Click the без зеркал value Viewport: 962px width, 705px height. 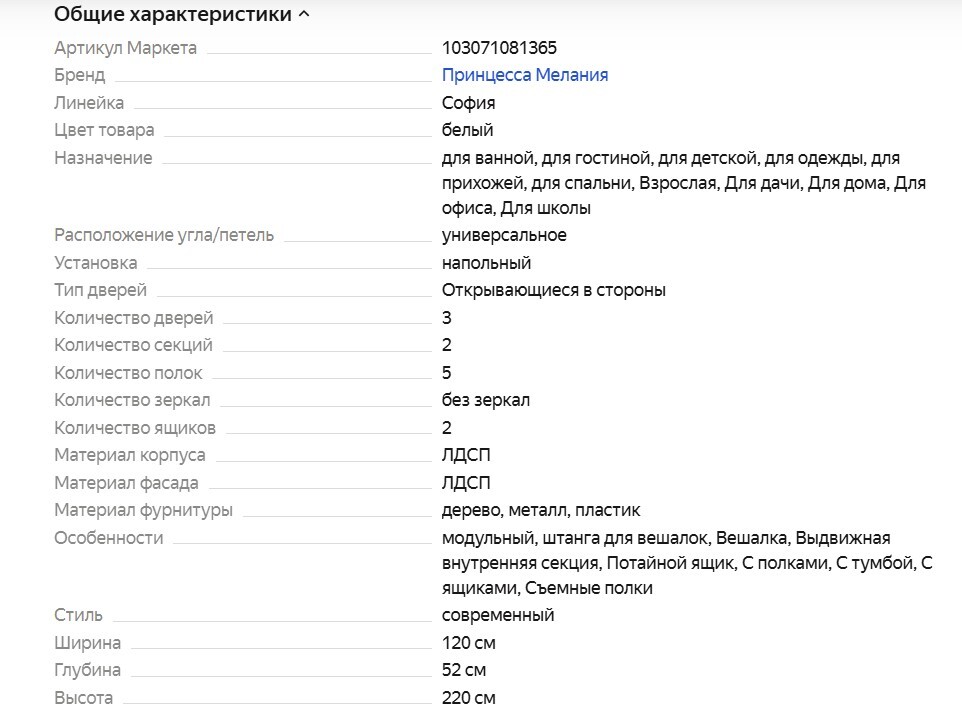485,400
